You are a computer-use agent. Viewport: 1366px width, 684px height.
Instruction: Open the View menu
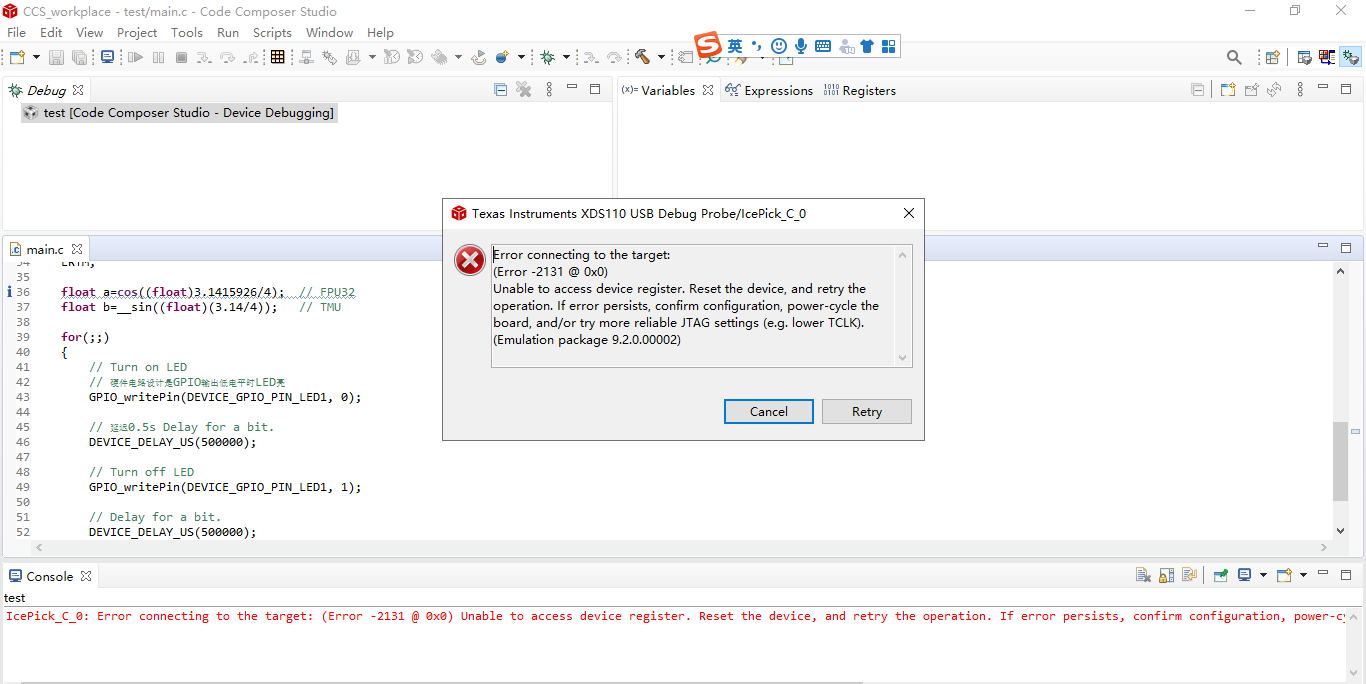(89, 32)
